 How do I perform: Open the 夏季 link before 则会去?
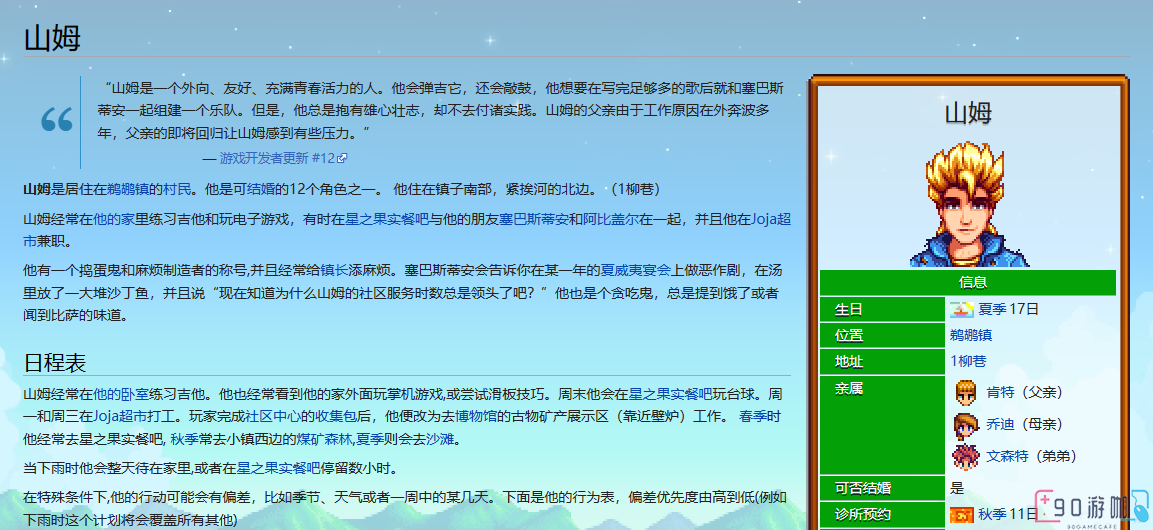click(371, 440)
